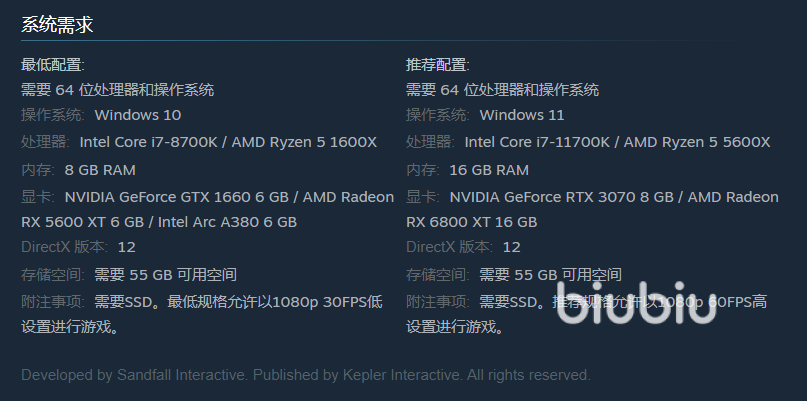Image resolution: width=807 pixels, height=401 pixels.
Task: Select the 推荐配置 heading
Action: point(437,65)
